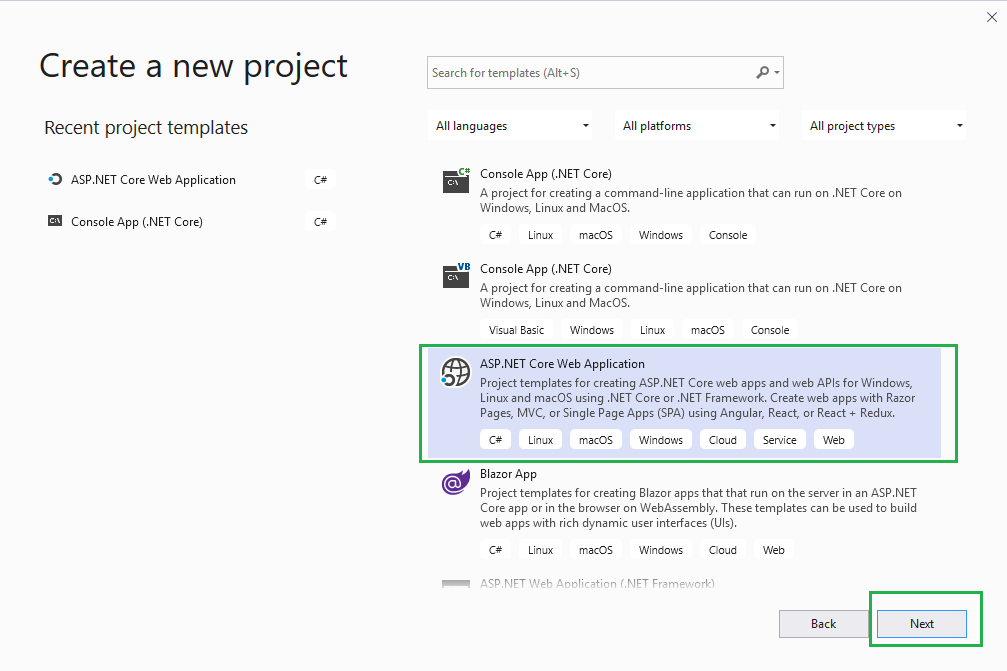
Task: Click the Visual Basic Console App icon
Action: point(456,276)
